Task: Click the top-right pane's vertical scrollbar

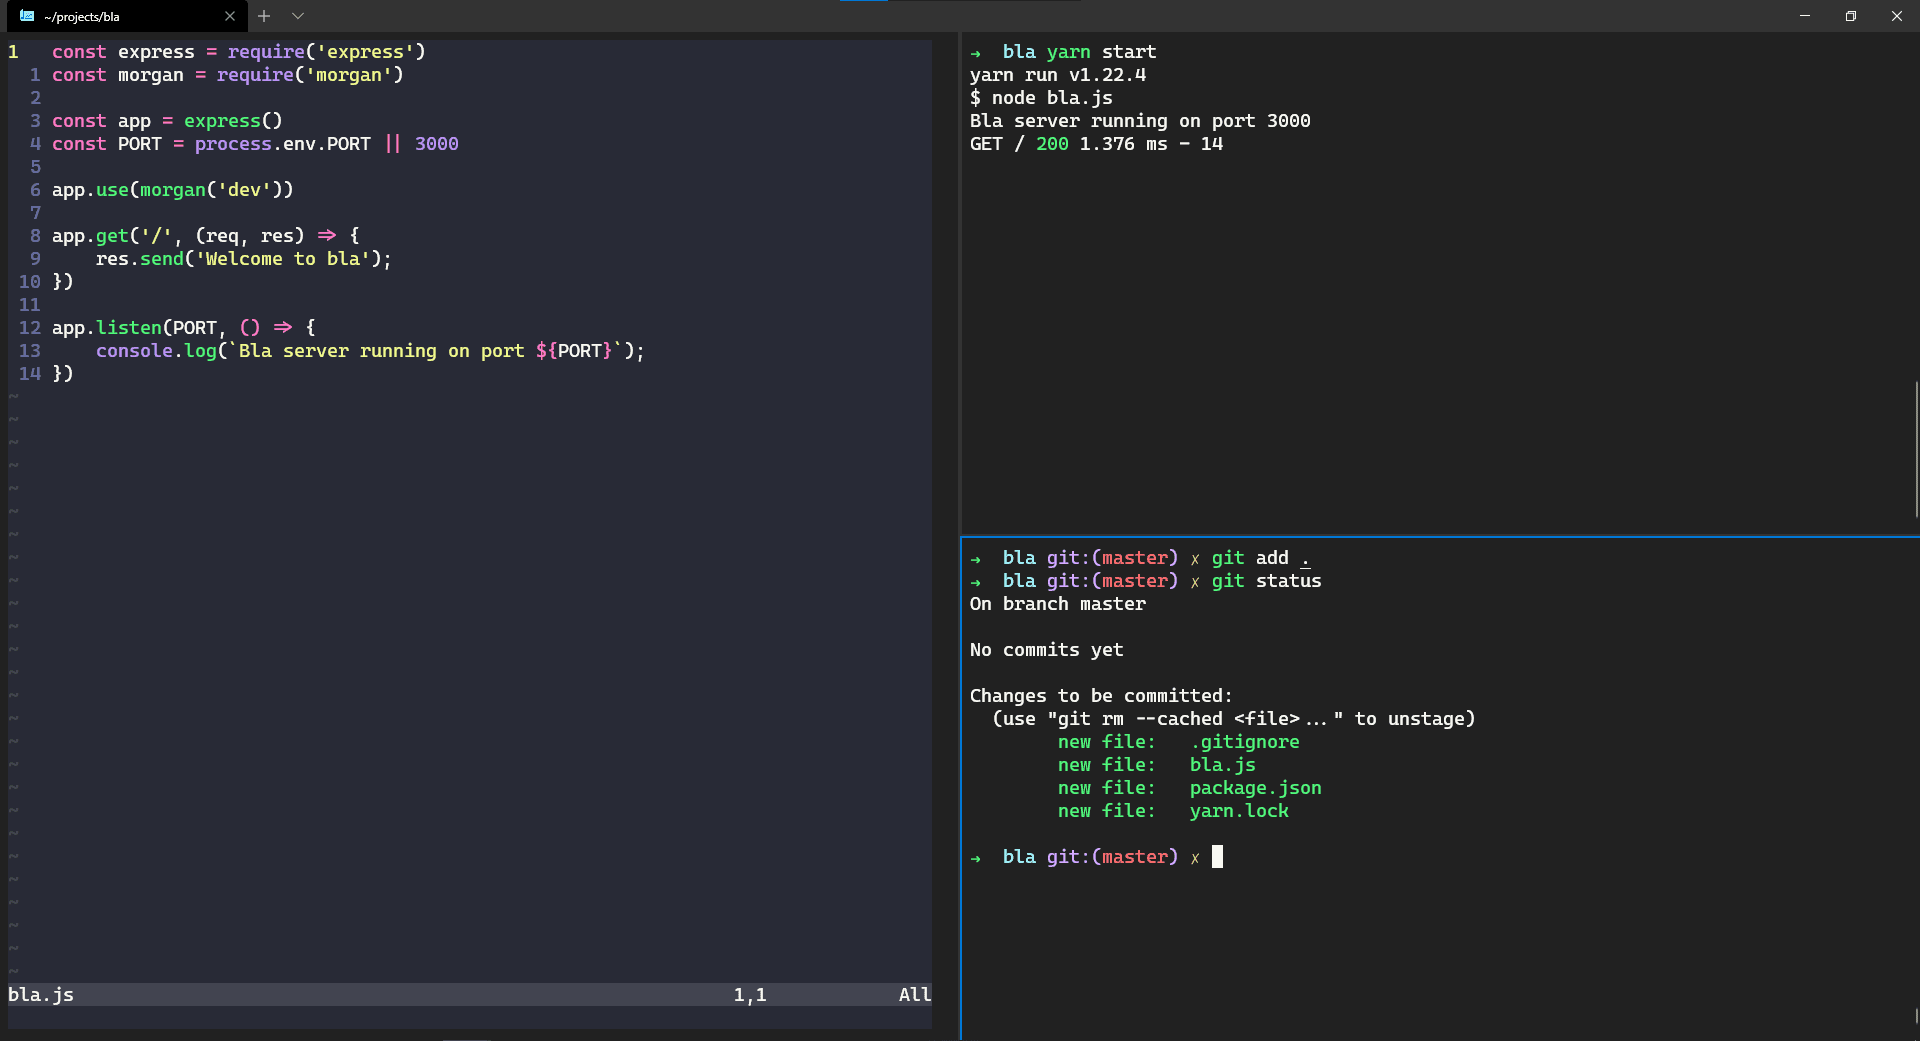Action: click(x=1915, y=448)
